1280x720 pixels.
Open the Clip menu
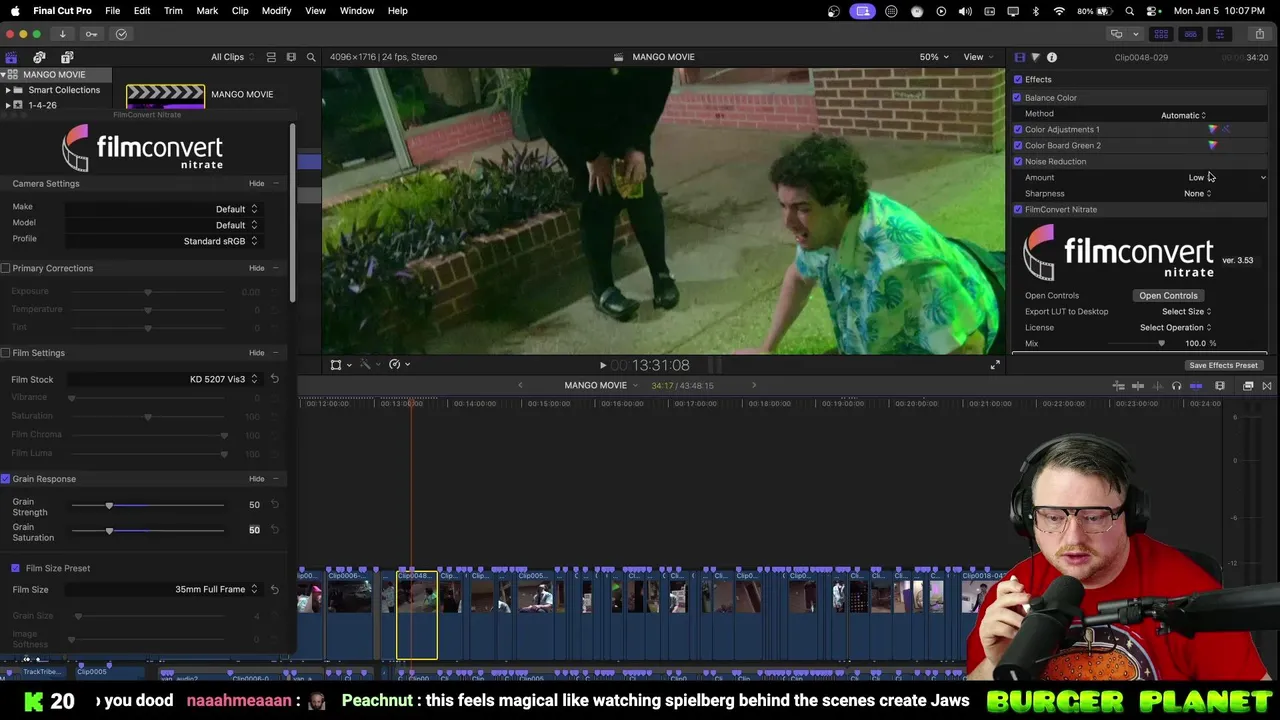[x=240, y=11]
